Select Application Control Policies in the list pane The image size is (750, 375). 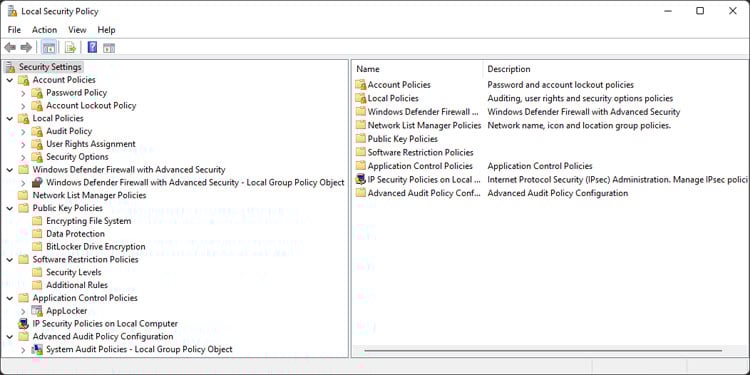[x=420, y=166]
